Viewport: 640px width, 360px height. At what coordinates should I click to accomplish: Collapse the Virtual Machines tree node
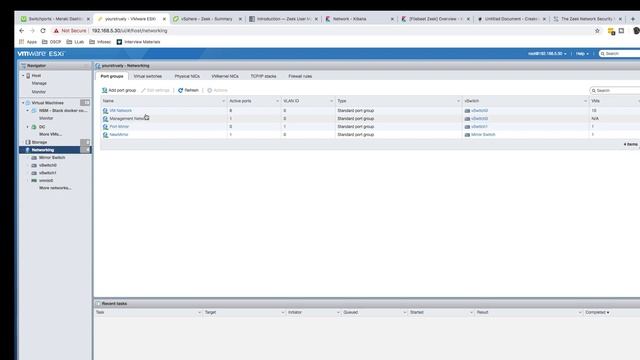pyautogui.click(x=23, y=103)
